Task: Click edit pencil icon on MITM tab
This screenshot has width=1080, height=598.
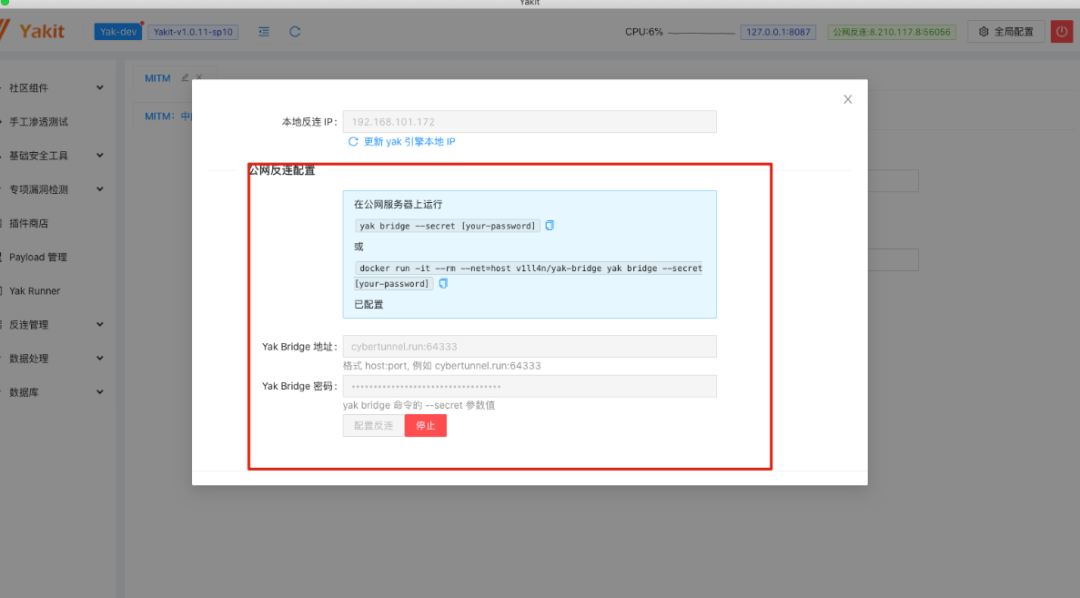Action: click(185, 78)
